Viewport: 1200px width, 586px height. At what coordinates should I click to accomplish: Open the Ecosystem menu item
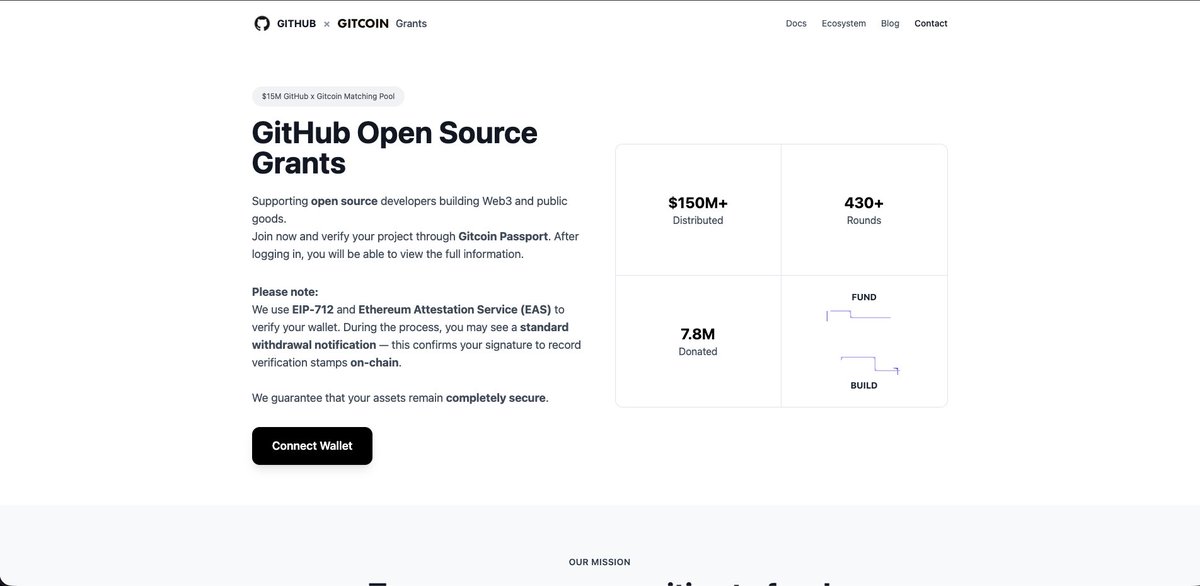point(844,23)
